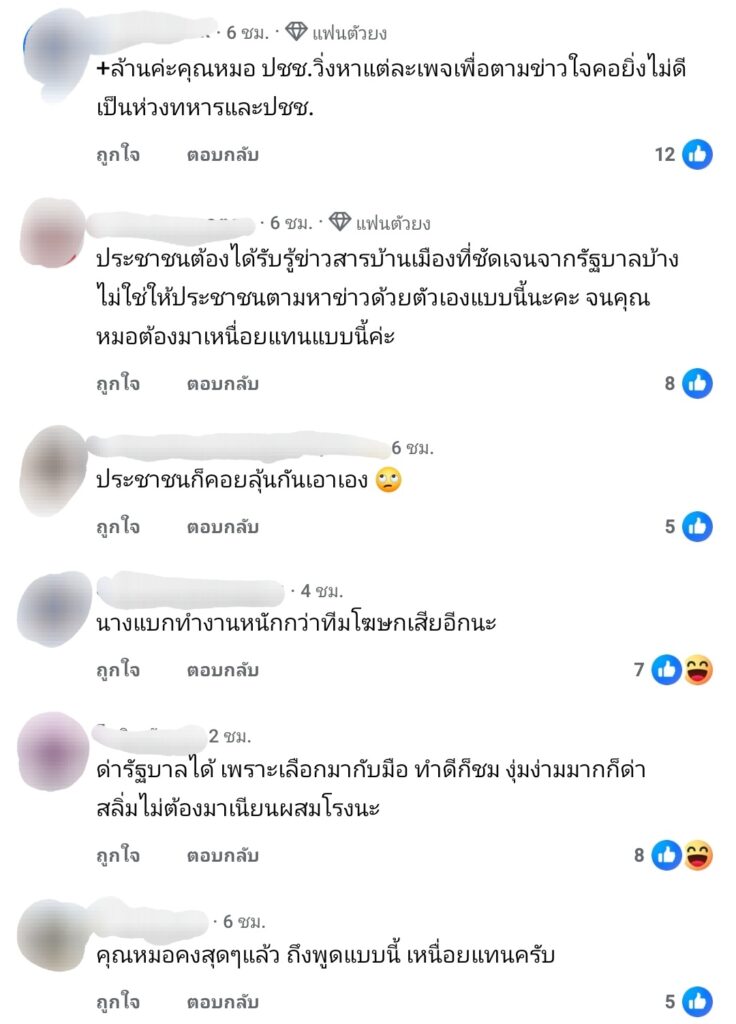Viewport: 736px width, 1024px height.
Task: Click the thumbs-up icon on the last comment
Action: (x=697, y=1002)
